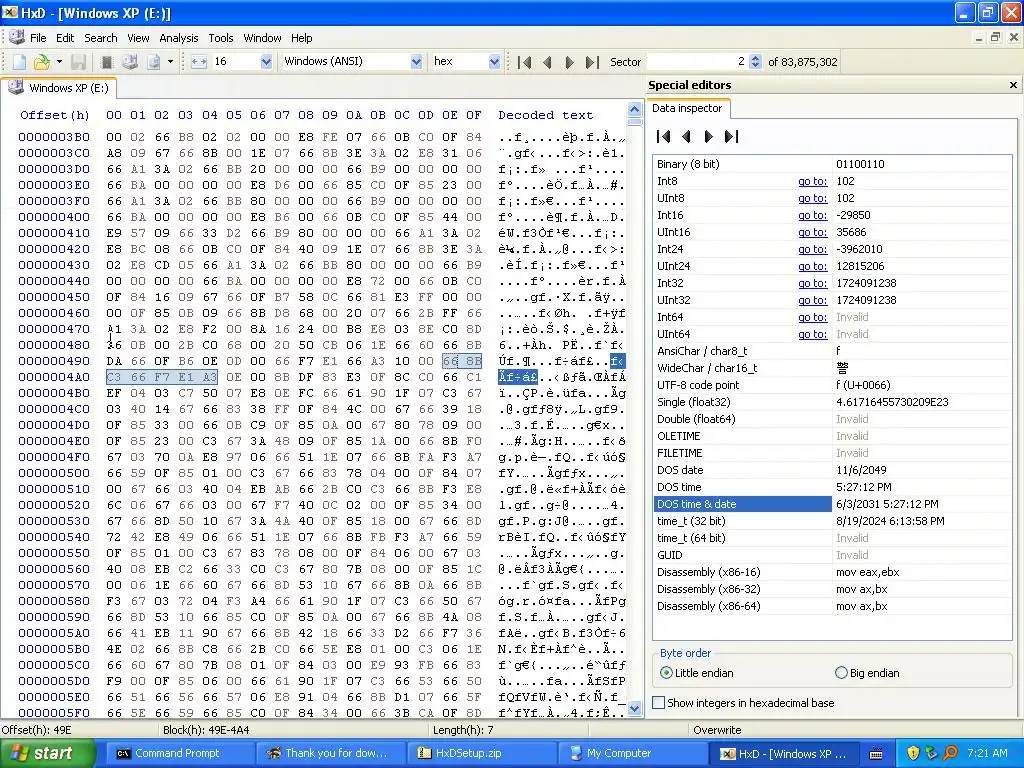Click the Open disk image icon
The width and height of the screenshot is (1024, 768).
tap(153, 62)
